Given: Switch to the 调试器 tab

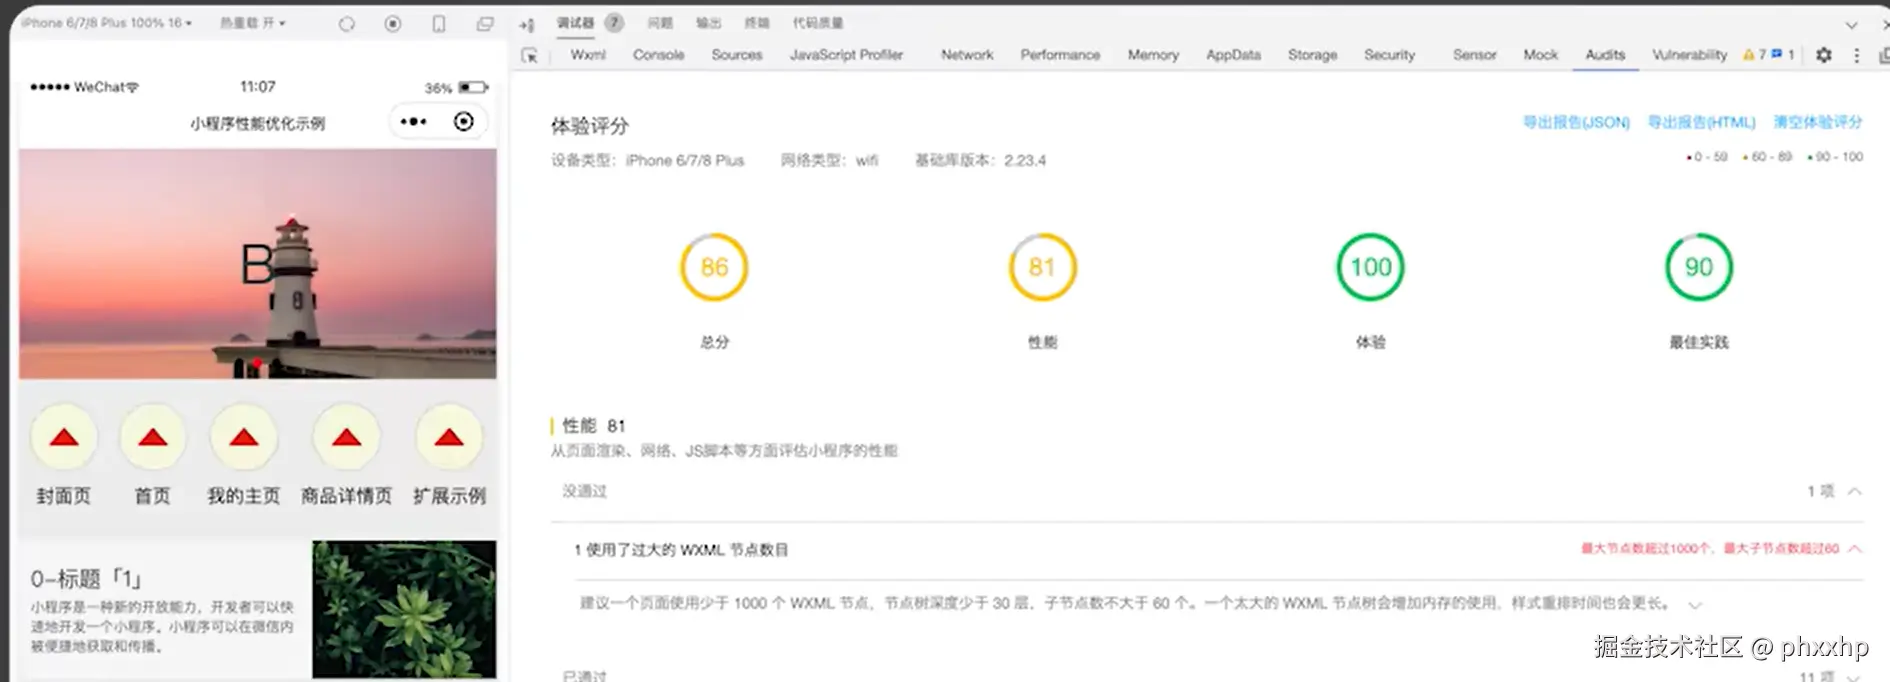Looking at the screenshot, I should click(575, 23).
